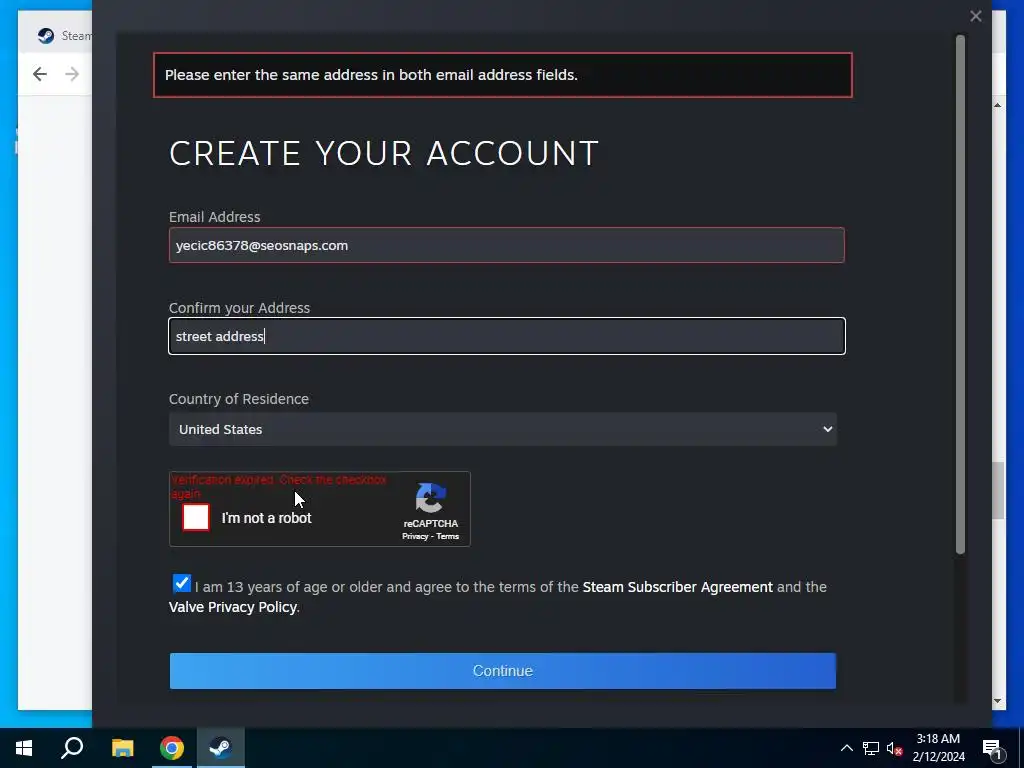Open the reCAPTCHA Privacy link
1024x768 pixels.
pos(415,536)
